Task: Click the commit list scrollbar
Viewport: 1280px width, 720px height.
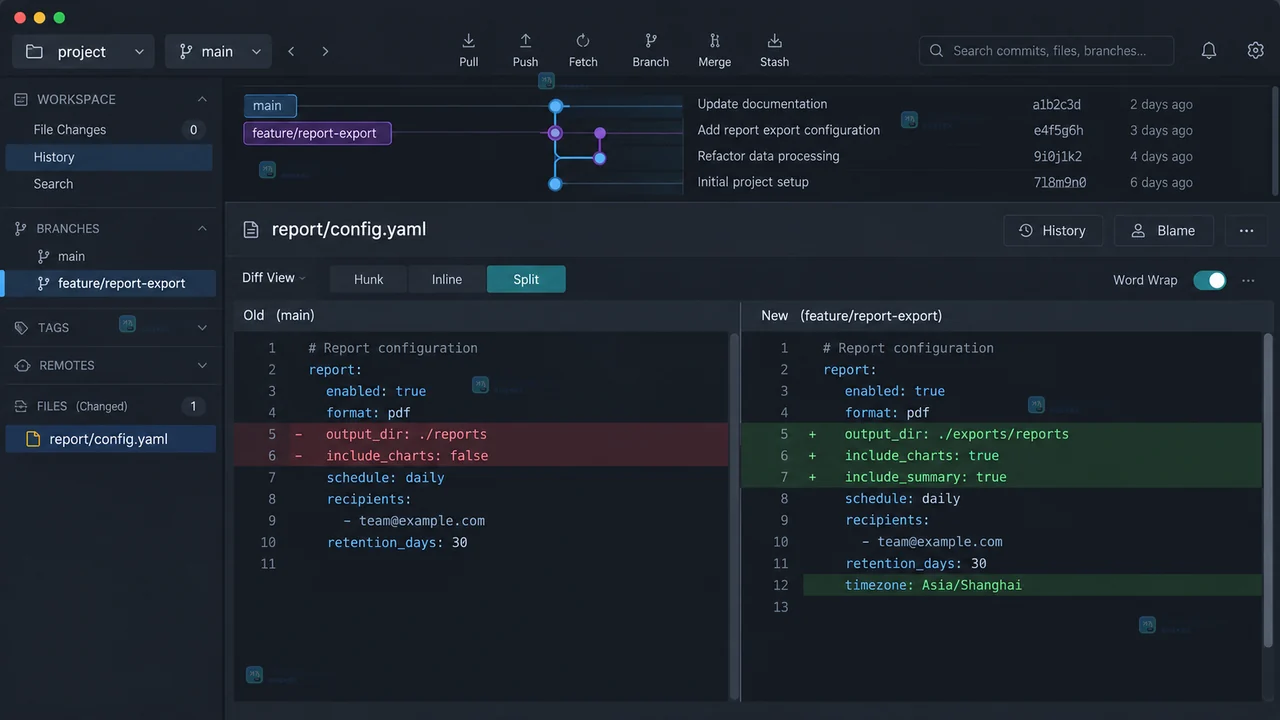Action: point(1273,141)
